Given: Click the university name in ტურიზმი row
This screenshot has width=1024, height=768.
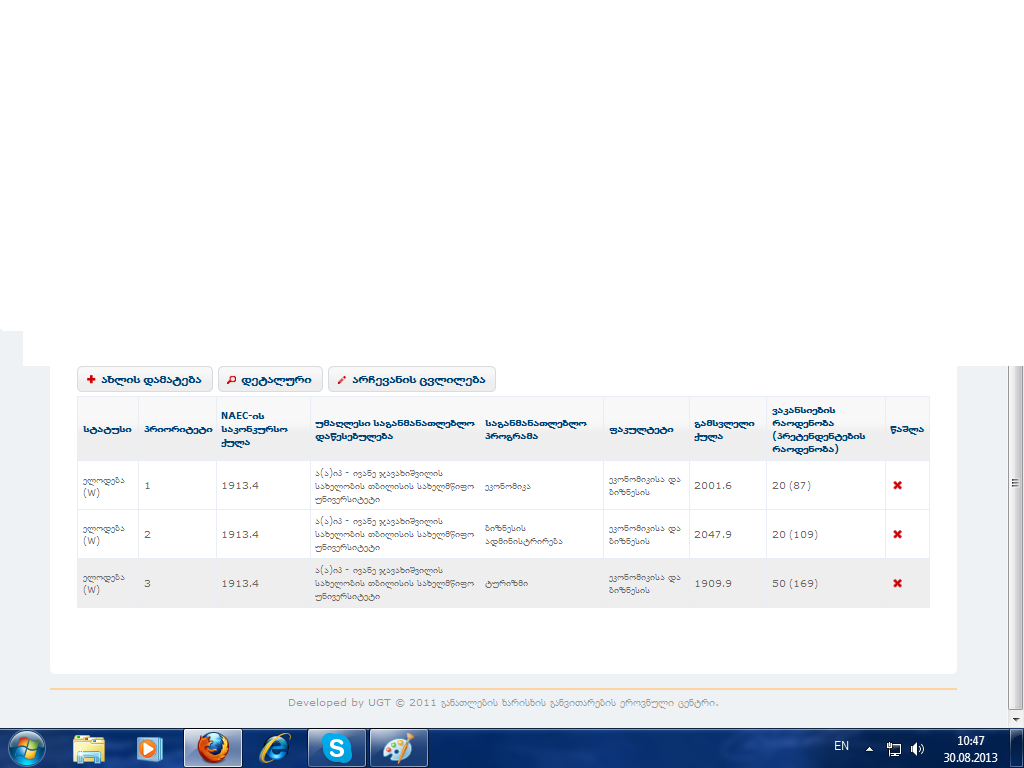Looking at the screenshot, I should 394,583.
